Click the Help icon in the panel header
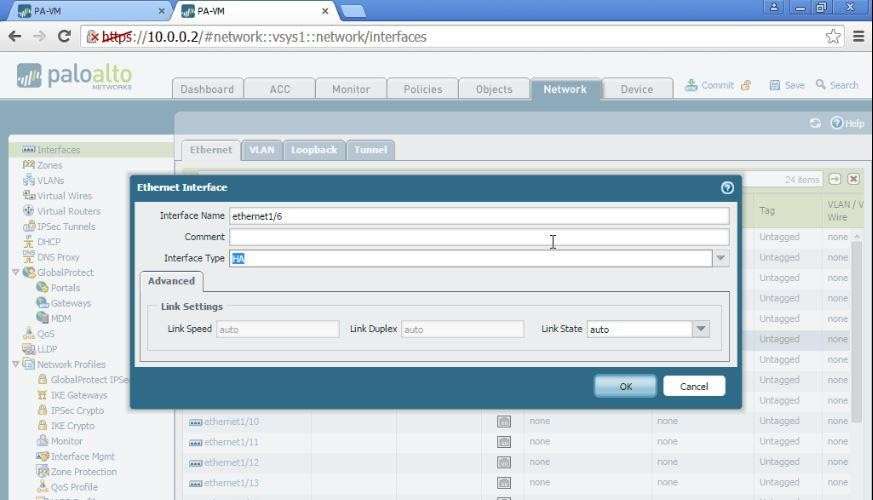873x500 pixels. [837, 123]
